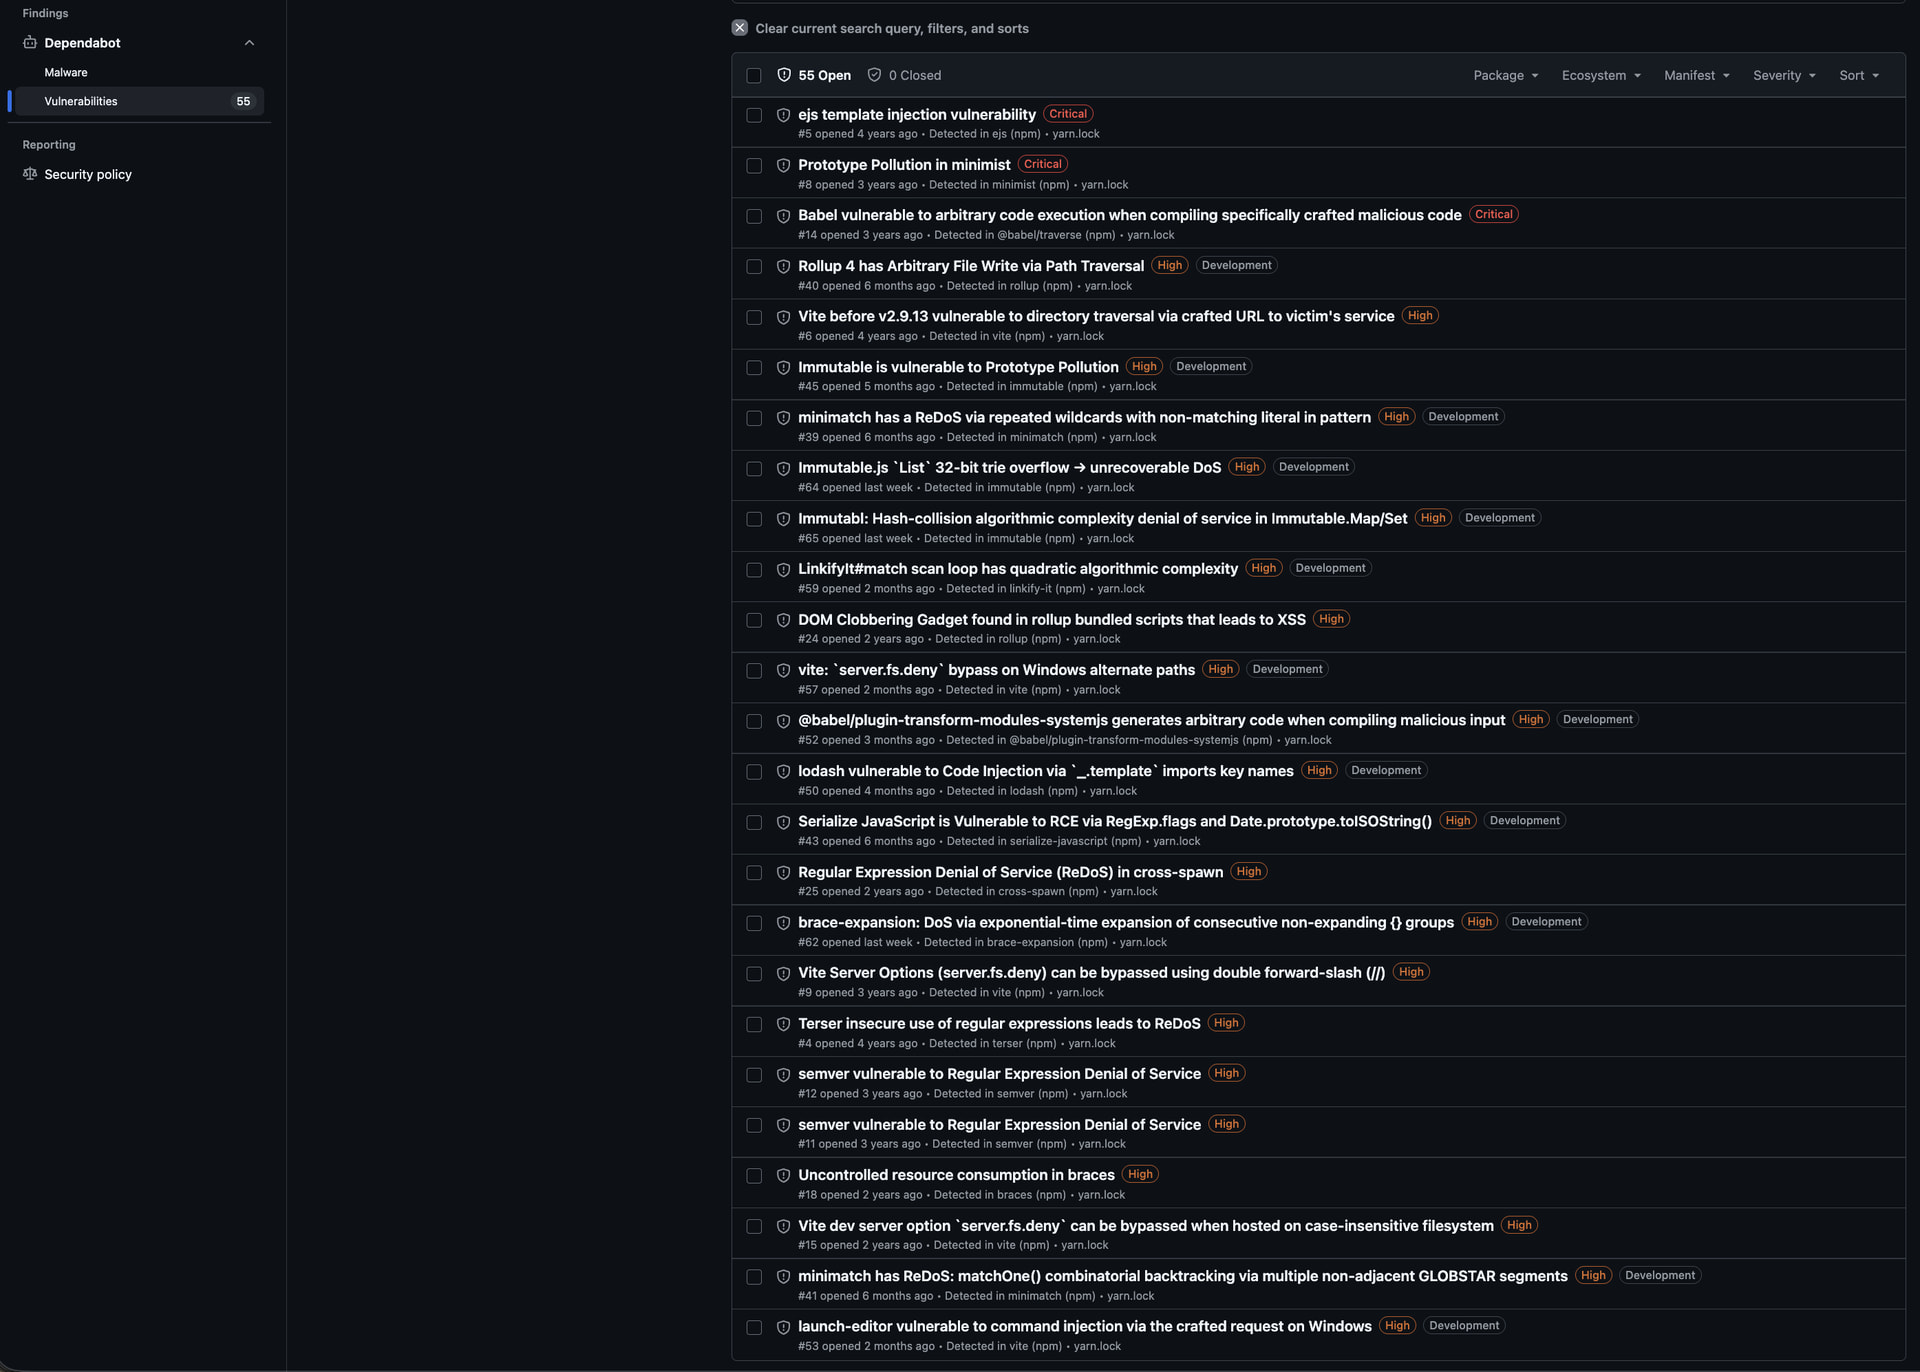Click shield icon on Vite before v2.9.13 row
Screen dimensions: 1920x1372
(x=783, y=317)
